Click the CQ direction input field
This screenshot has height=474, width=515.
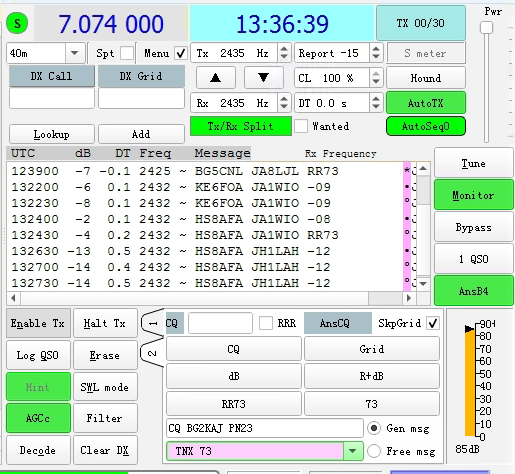click(x=220, y=323)
